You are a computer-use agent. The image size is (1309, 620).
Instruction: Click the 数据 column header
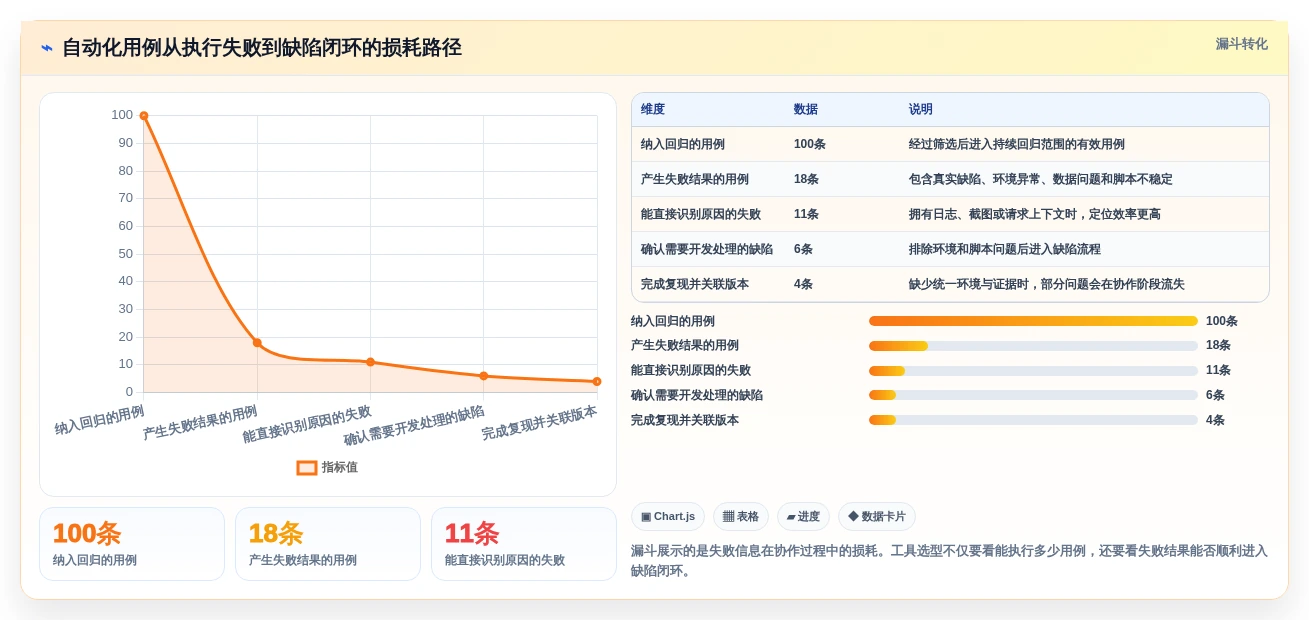[806, 109]
